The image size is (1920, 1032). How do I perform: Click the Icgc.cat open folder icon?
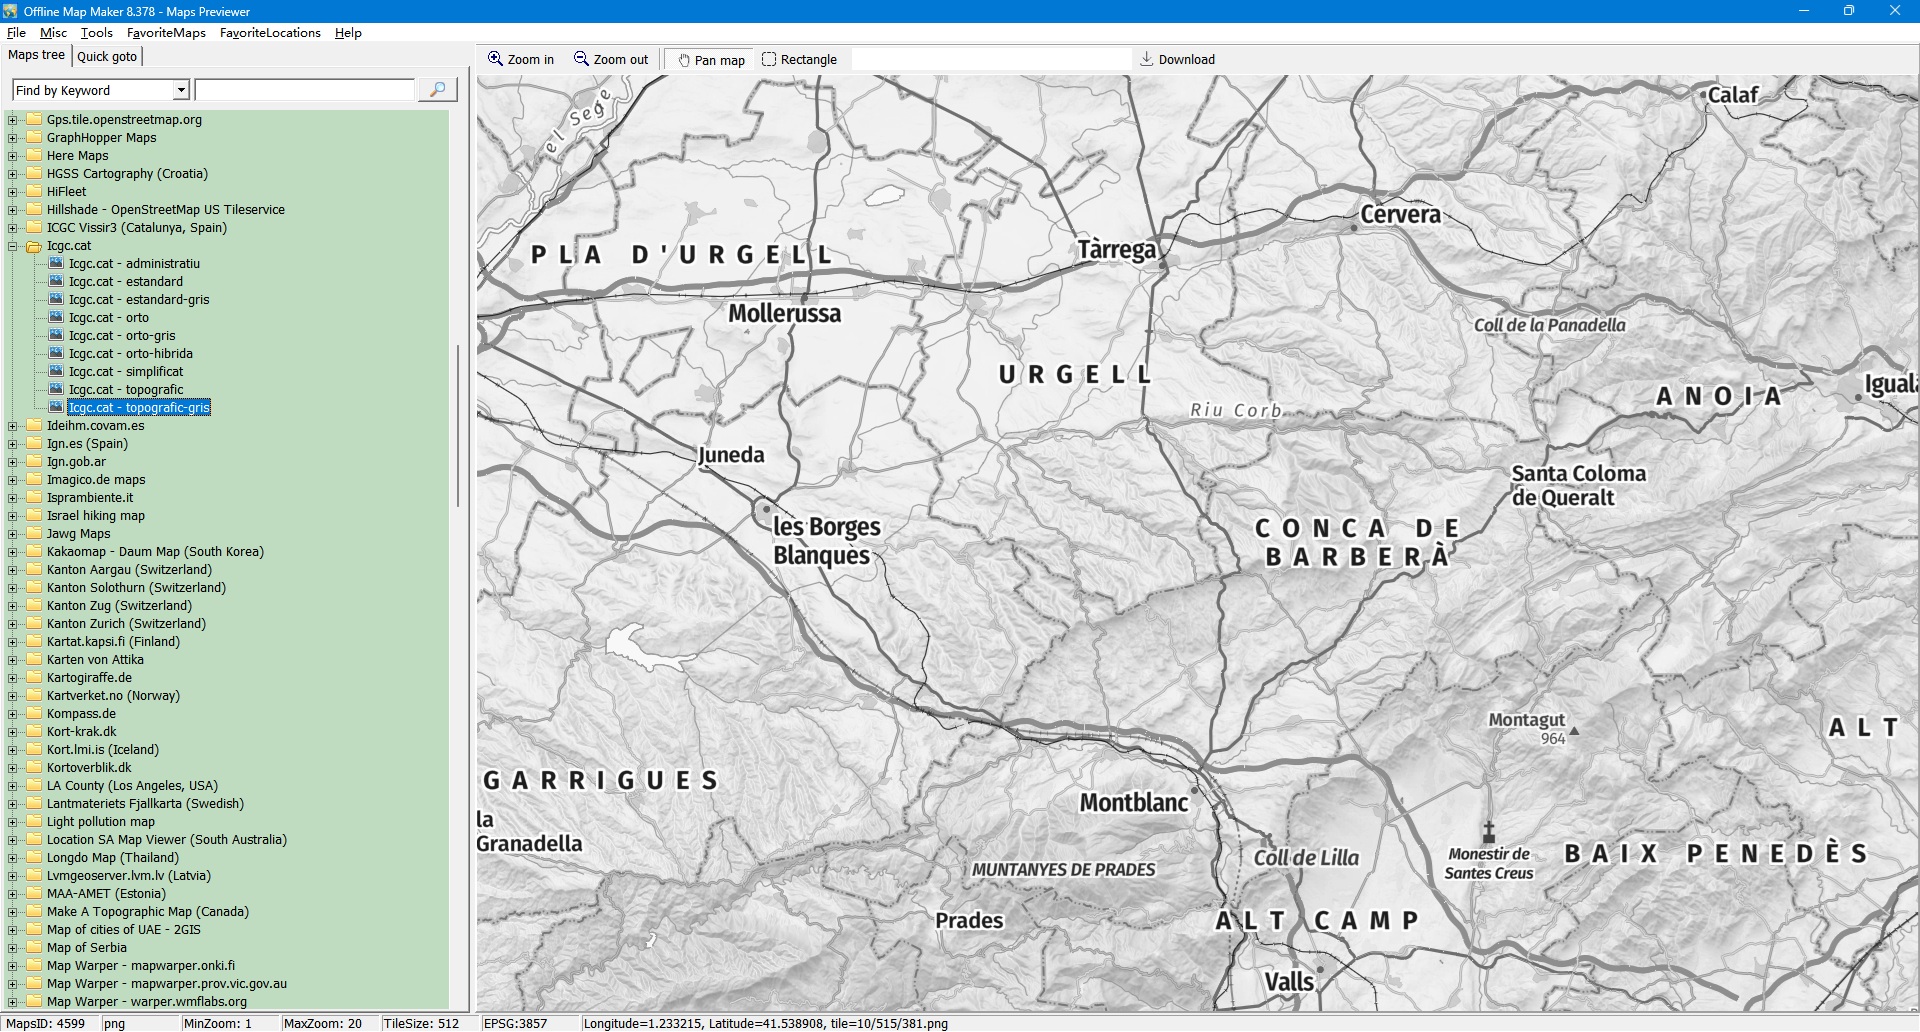tap(34, 246)
